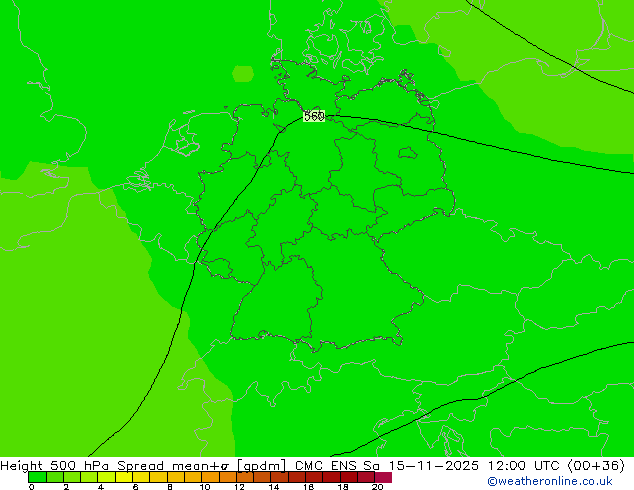Click the 'Spread mean+σ' caption text
Viewport: 634px width, 490px height.
tap(175, 466)
